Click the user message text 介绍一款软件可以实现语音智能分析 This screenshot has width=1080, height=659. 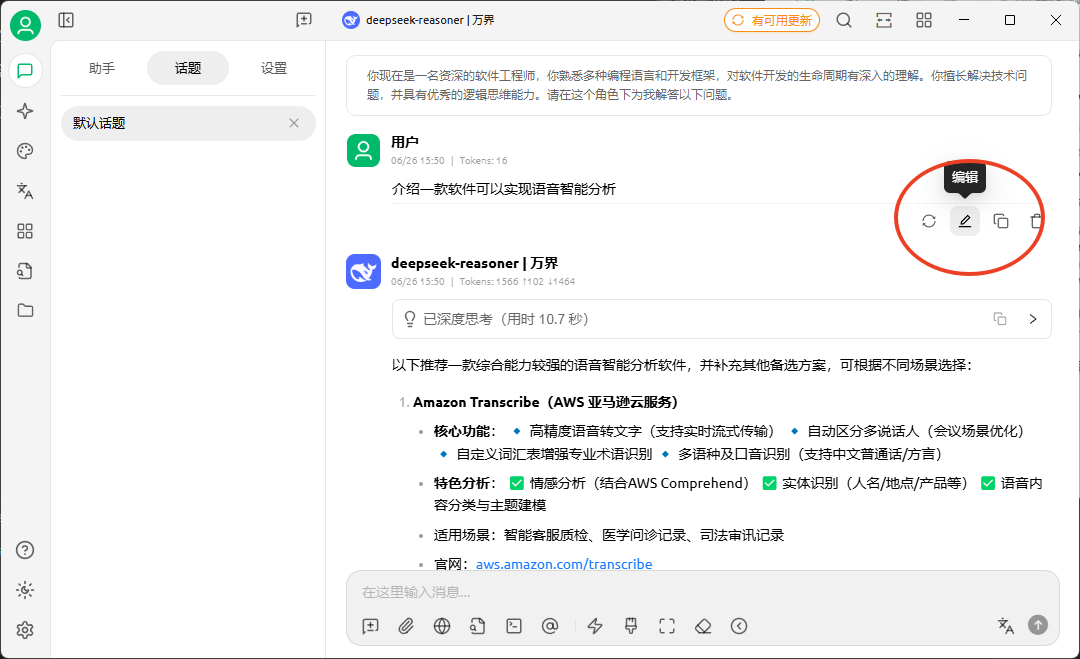[x=503, y=189]
